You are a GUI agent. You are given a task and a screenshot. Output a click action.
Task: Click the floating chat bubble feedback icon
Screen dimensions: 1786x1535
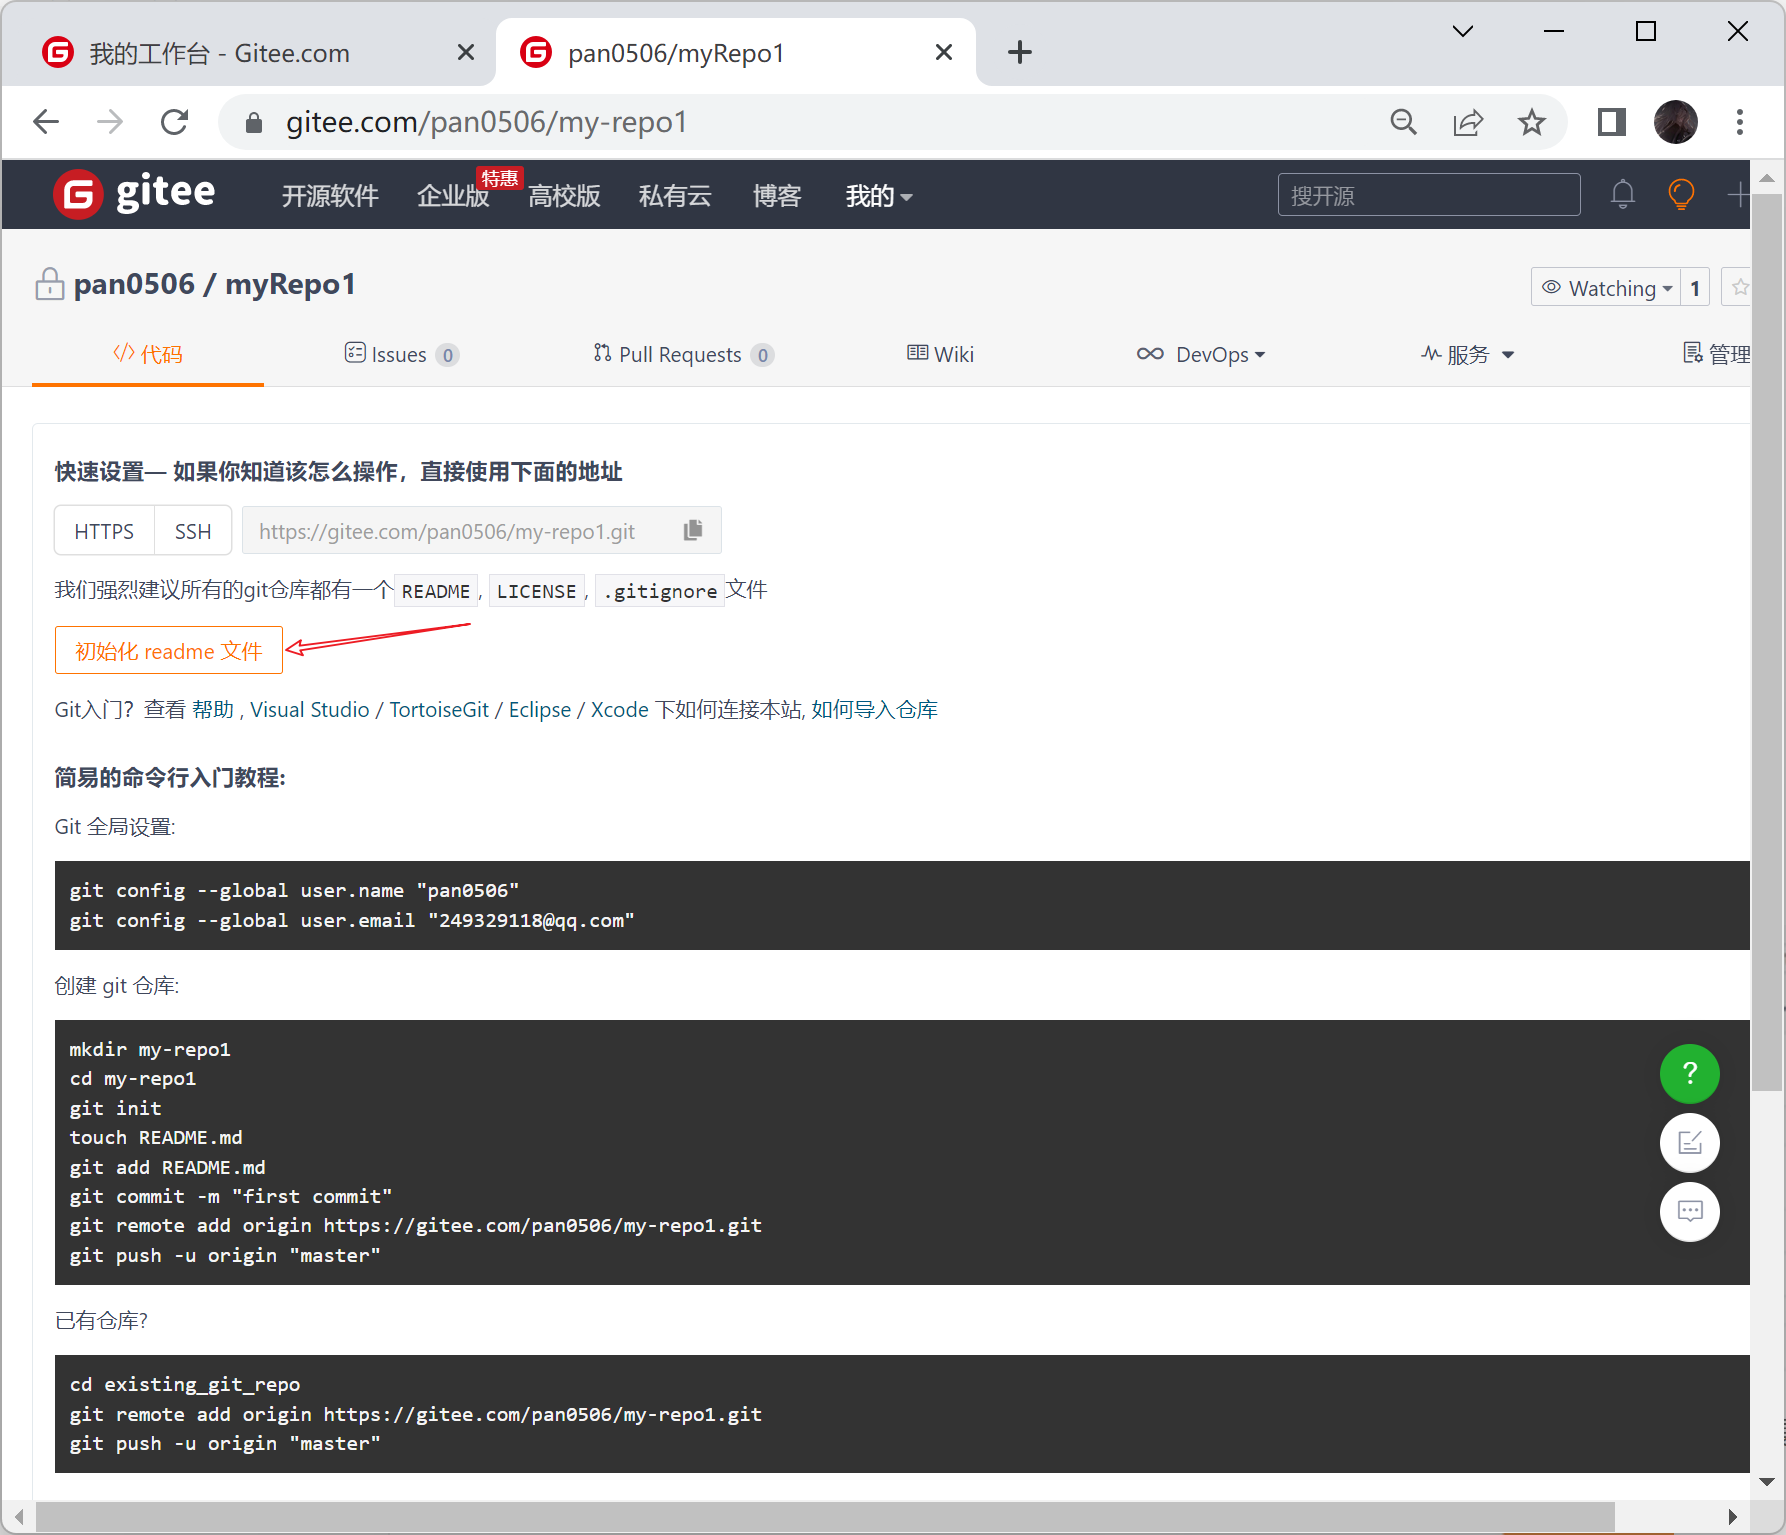pyautogui.click(x=1689, y=1211)
